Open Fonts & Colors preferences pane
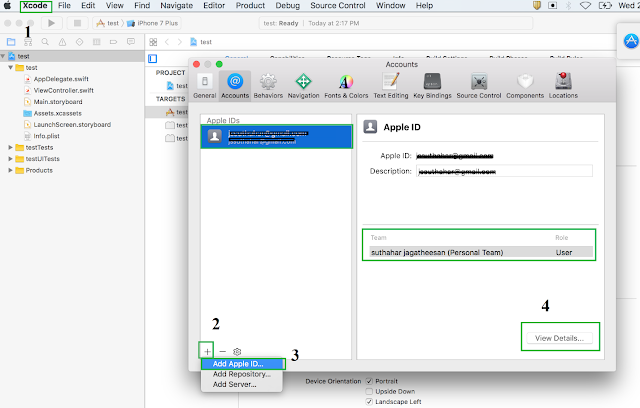 [x=346, y=86]
